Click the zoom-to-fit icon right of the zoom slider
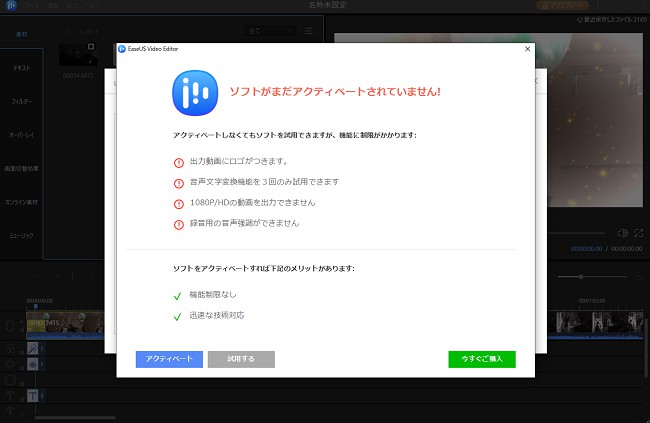This screenshot has width=650, height=423. point(638,276)
